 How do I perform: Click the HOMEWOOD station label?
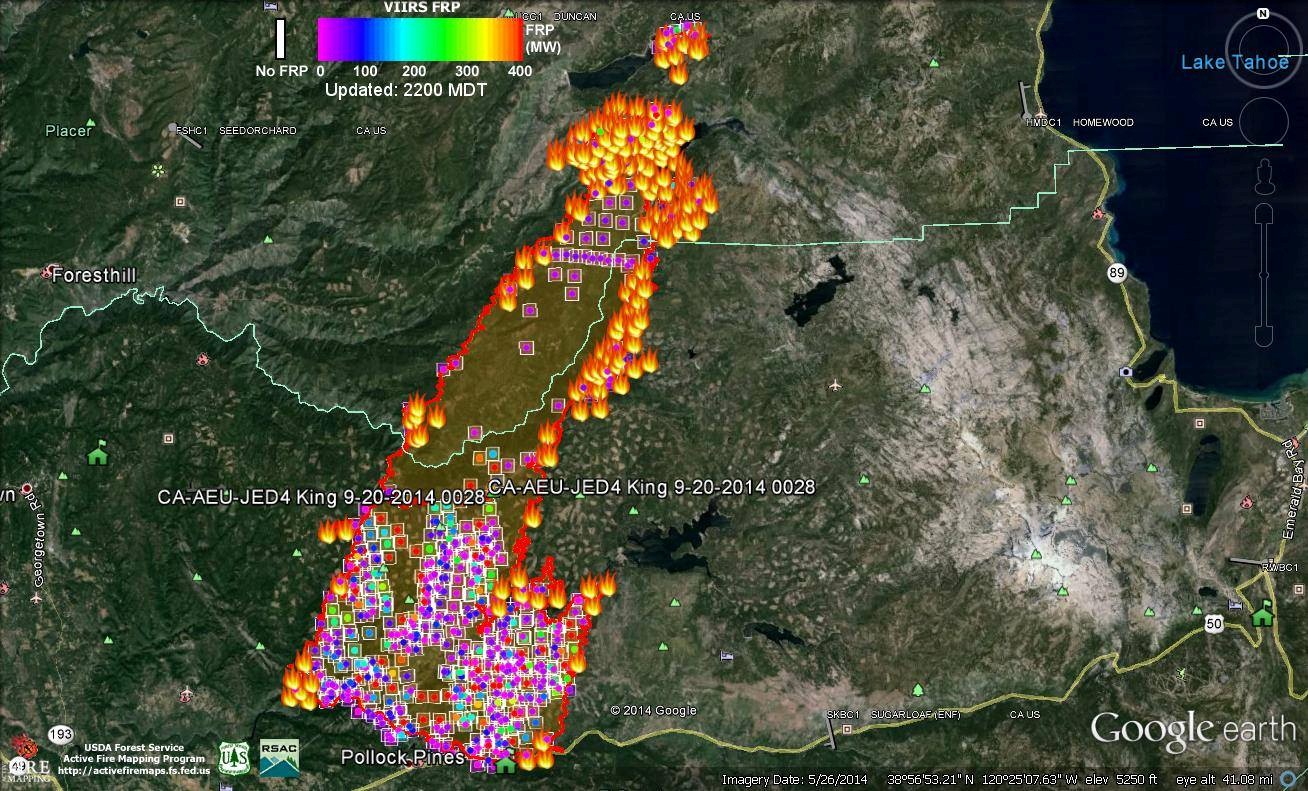point(1103,122)
